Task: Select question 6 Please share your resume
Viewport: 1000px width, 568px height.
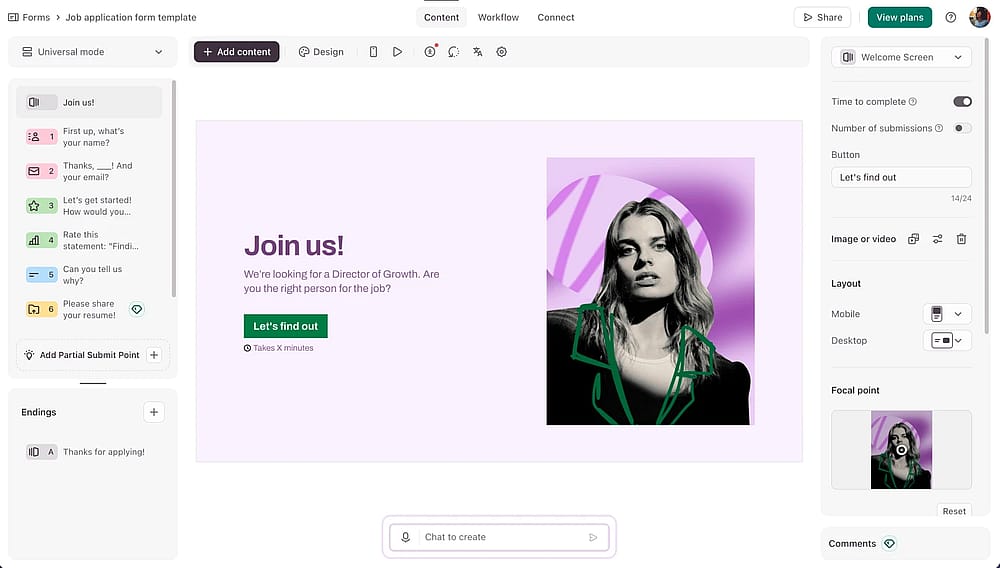Action: pyautogui.click(x=89, y=309)
